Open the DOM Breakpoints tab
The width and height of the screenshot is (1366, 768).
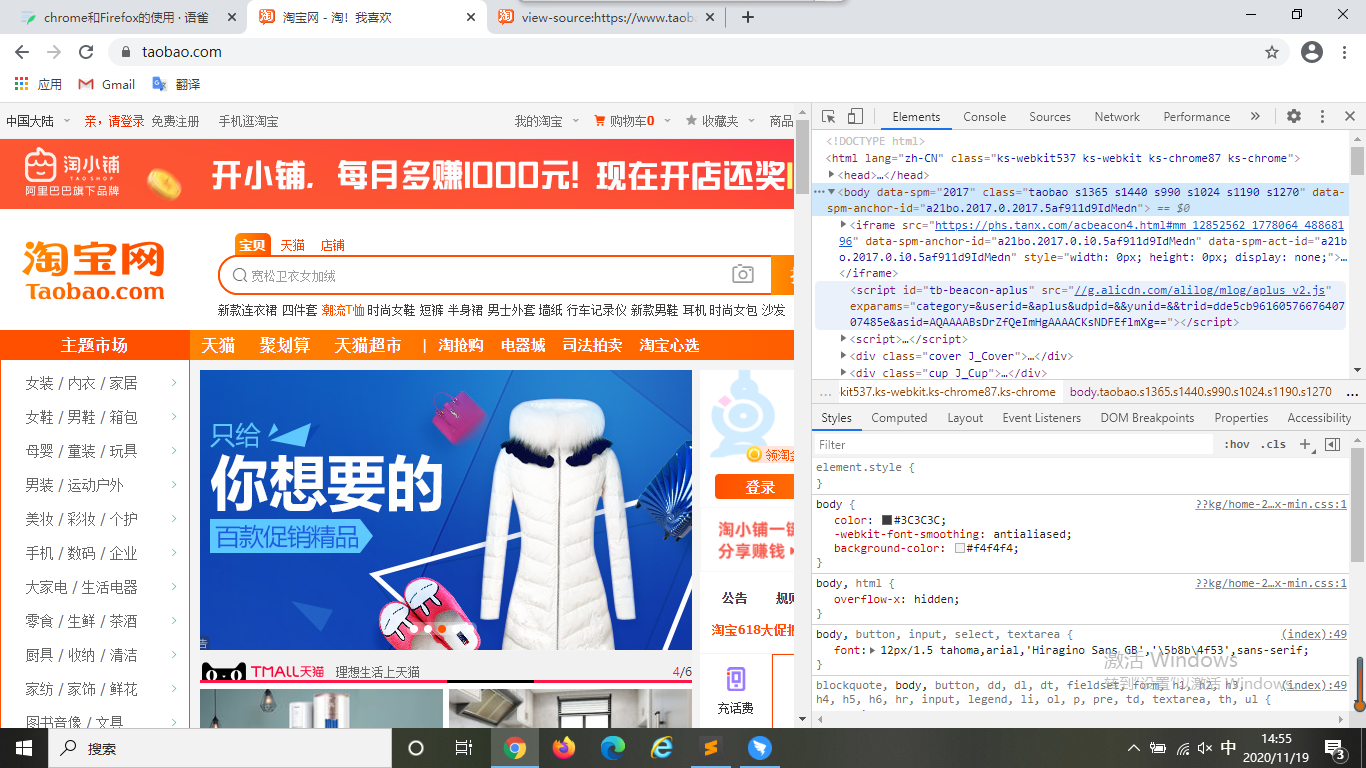click(x=1147, y=418)
